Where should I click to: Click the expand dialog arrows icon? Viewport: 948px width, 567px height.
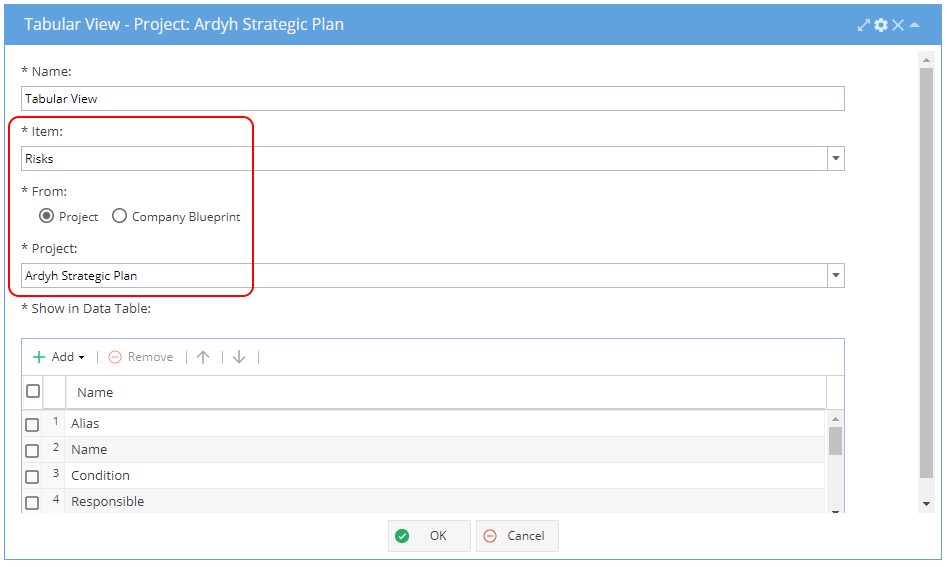[863, 25]
